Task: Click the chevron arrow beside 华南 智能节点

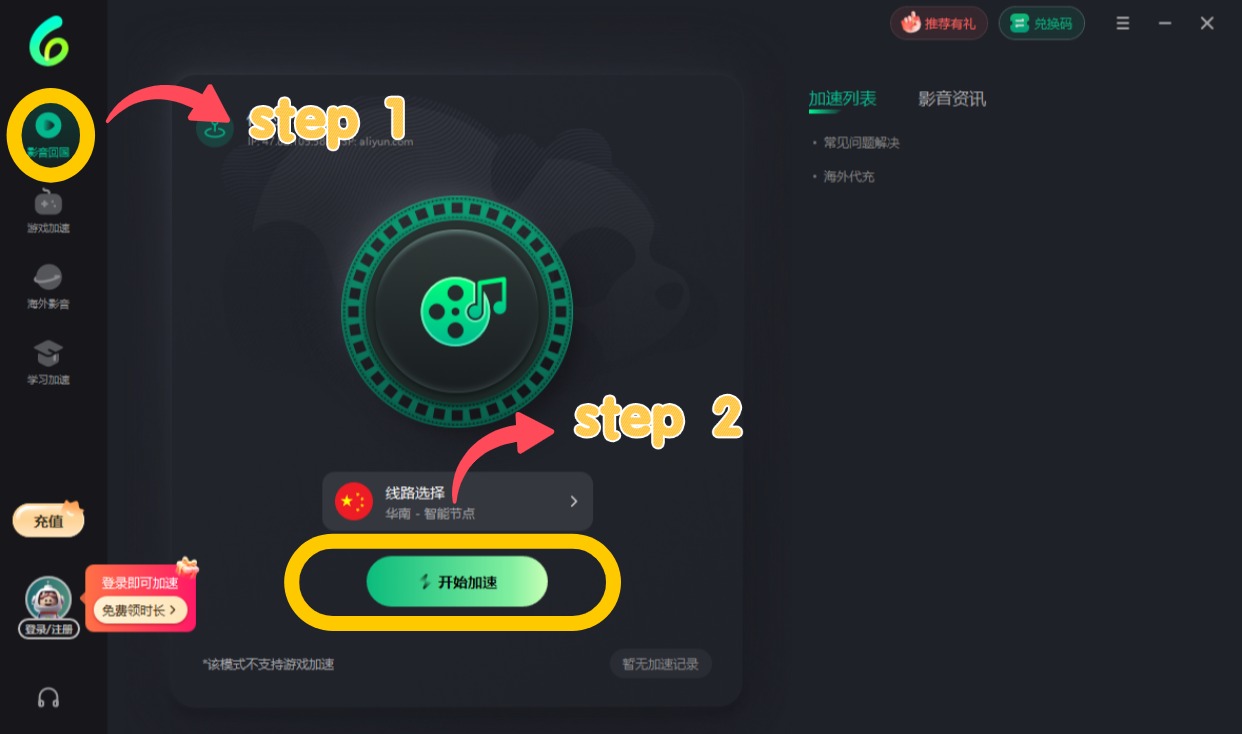Action: (x=574, y=501)
